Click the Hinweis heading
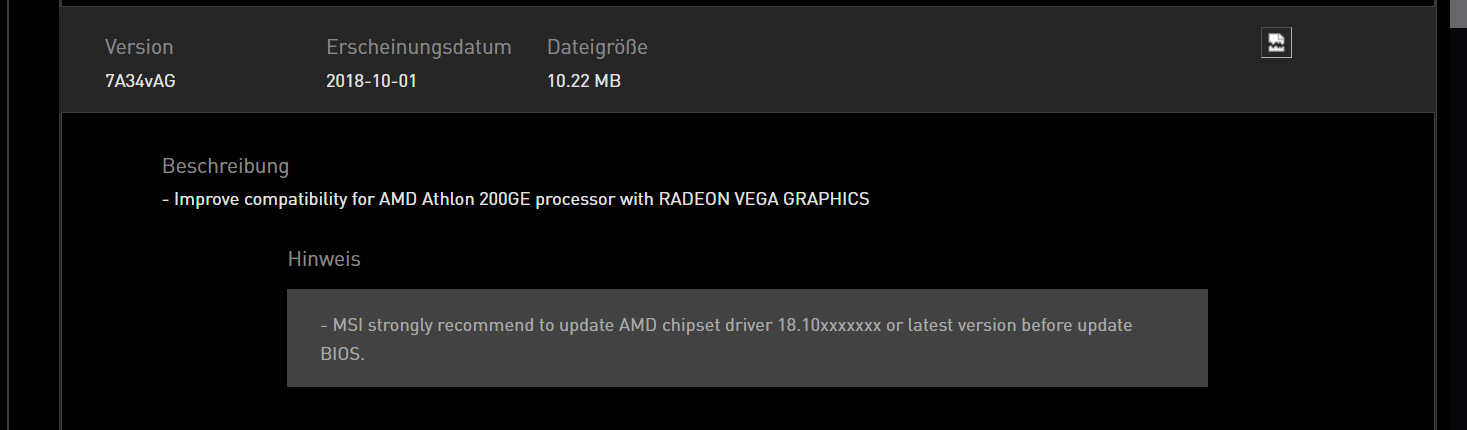The image size is (1467, 430). [324, 259]
